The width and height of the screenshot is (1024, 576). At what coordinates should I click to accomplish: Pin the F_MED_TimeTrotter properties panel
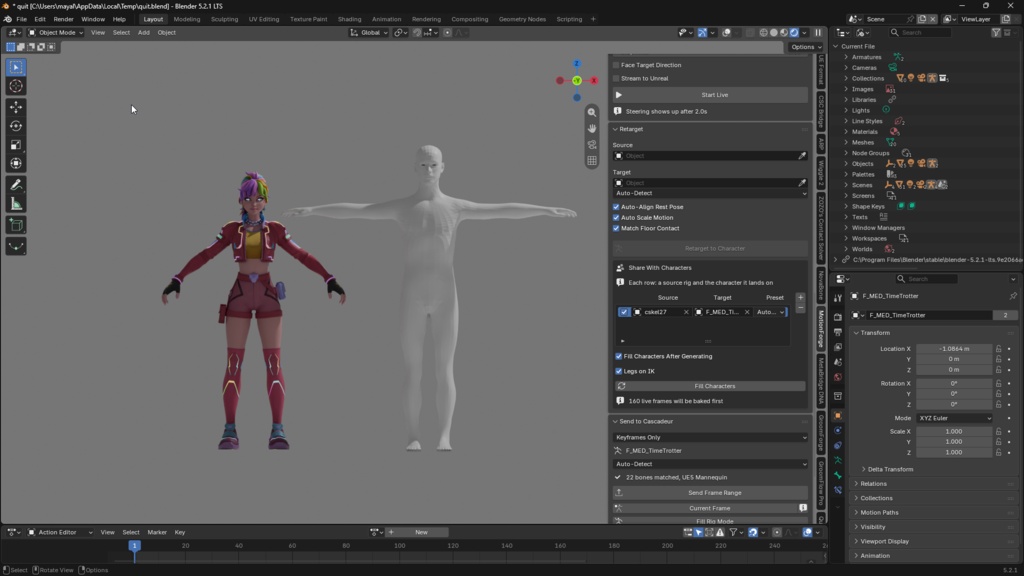[x=1013, y=296]
